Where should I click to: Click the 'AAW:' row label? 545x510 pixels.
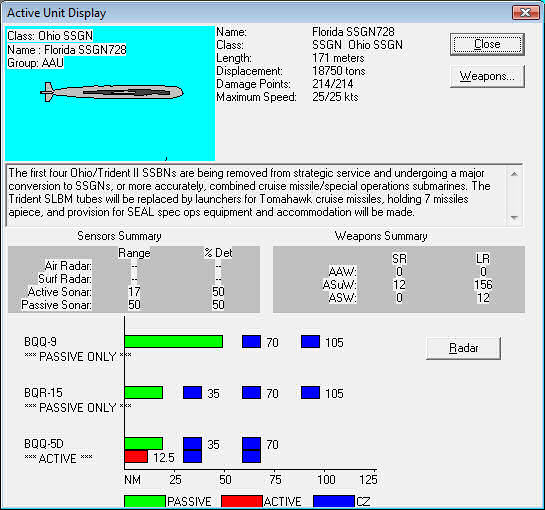[x=342, y=272]
